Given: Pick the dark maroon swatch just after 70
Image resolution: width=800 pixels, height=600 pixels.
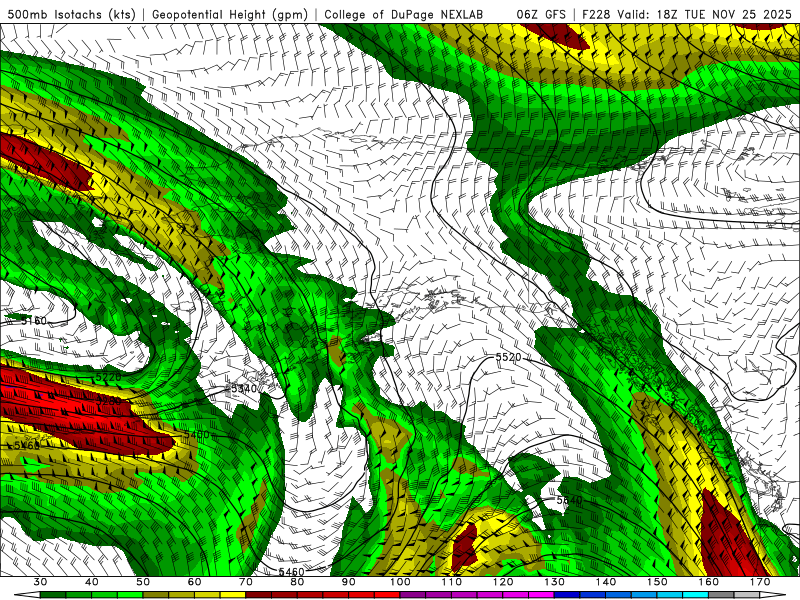Looking at the screenshot, I should point(258,595).
